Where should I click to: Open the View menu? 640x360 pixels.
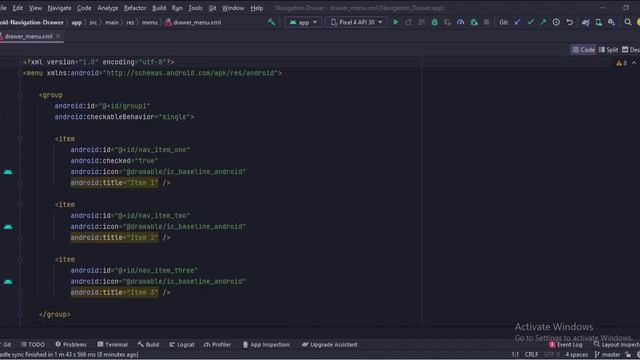coord(35,8)
